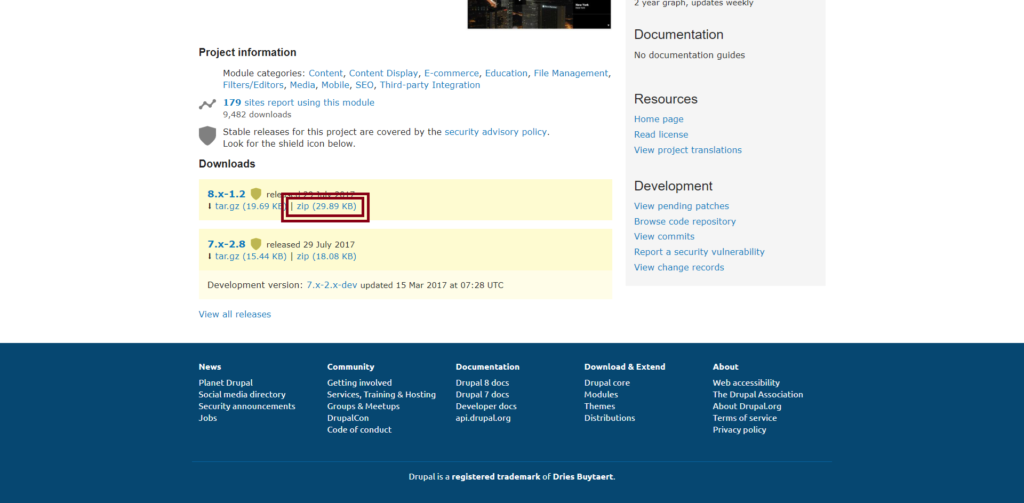
Task: Open the Modules footer link
Action: [601, 395]
